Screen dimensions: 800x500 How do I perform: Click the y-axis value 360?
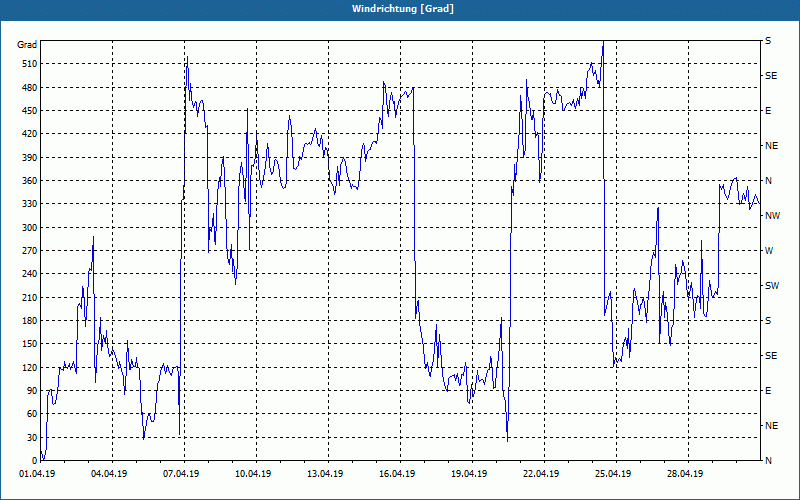point(30,181)
